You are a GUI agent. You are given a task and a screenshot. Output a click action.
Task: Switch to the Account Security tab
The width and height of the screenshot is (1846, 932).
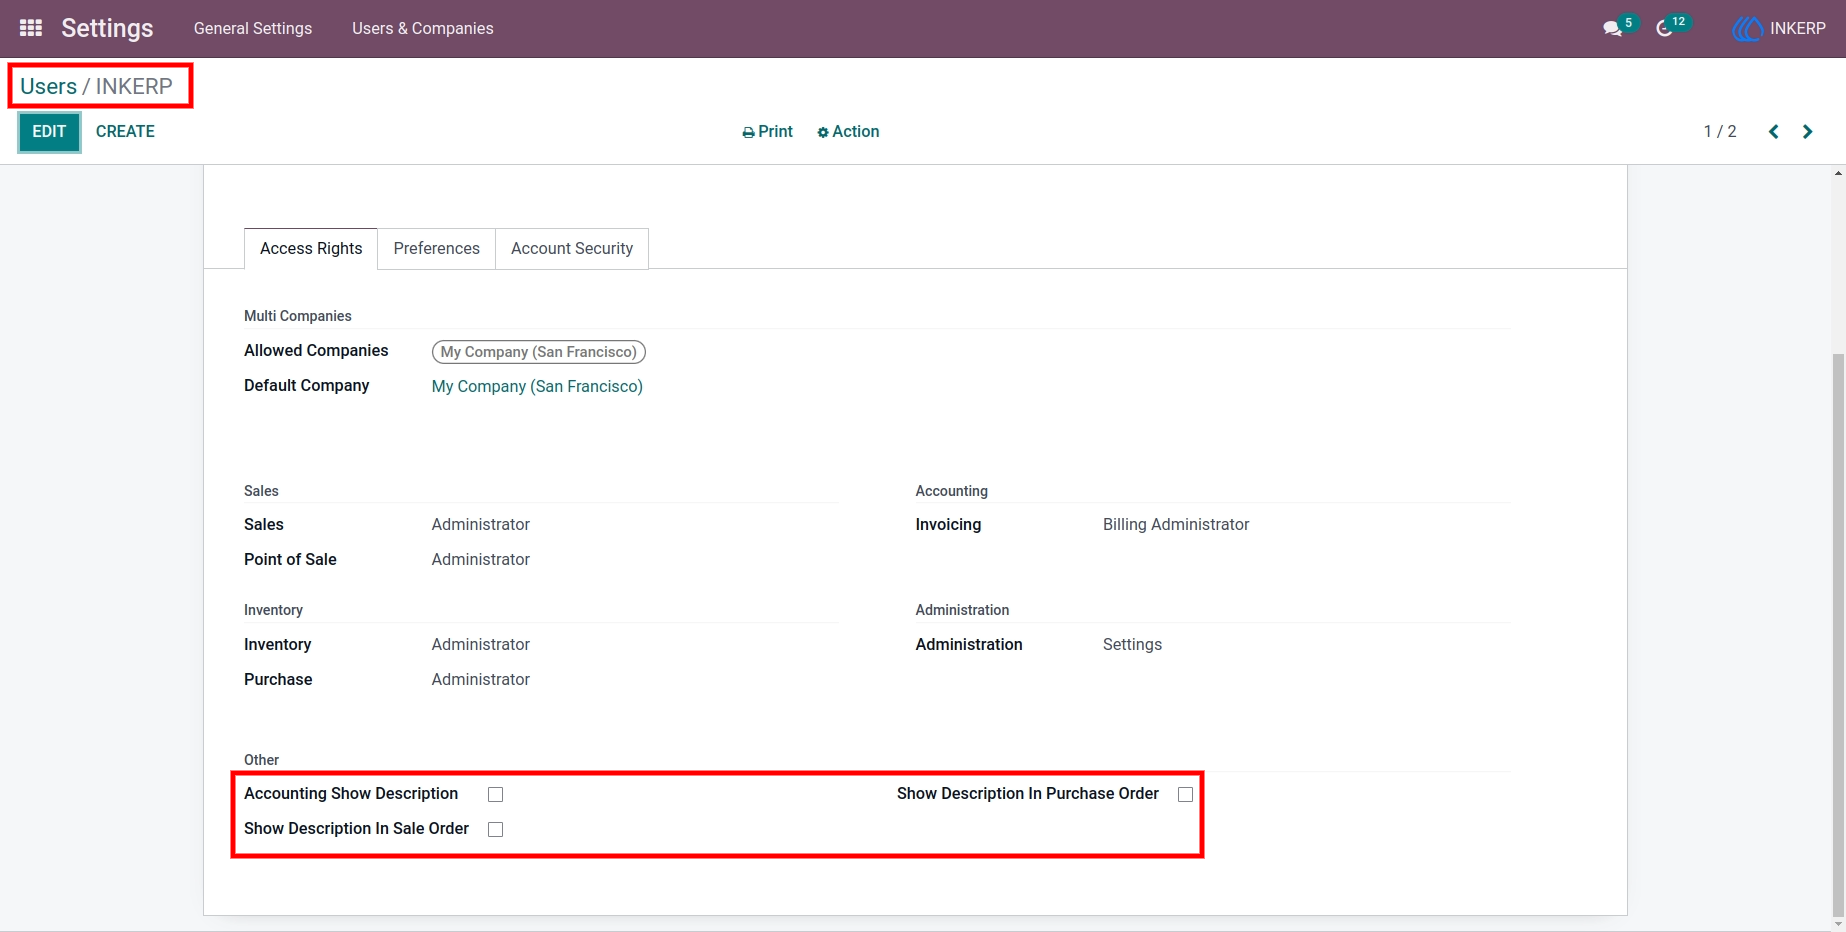[572, 249]
